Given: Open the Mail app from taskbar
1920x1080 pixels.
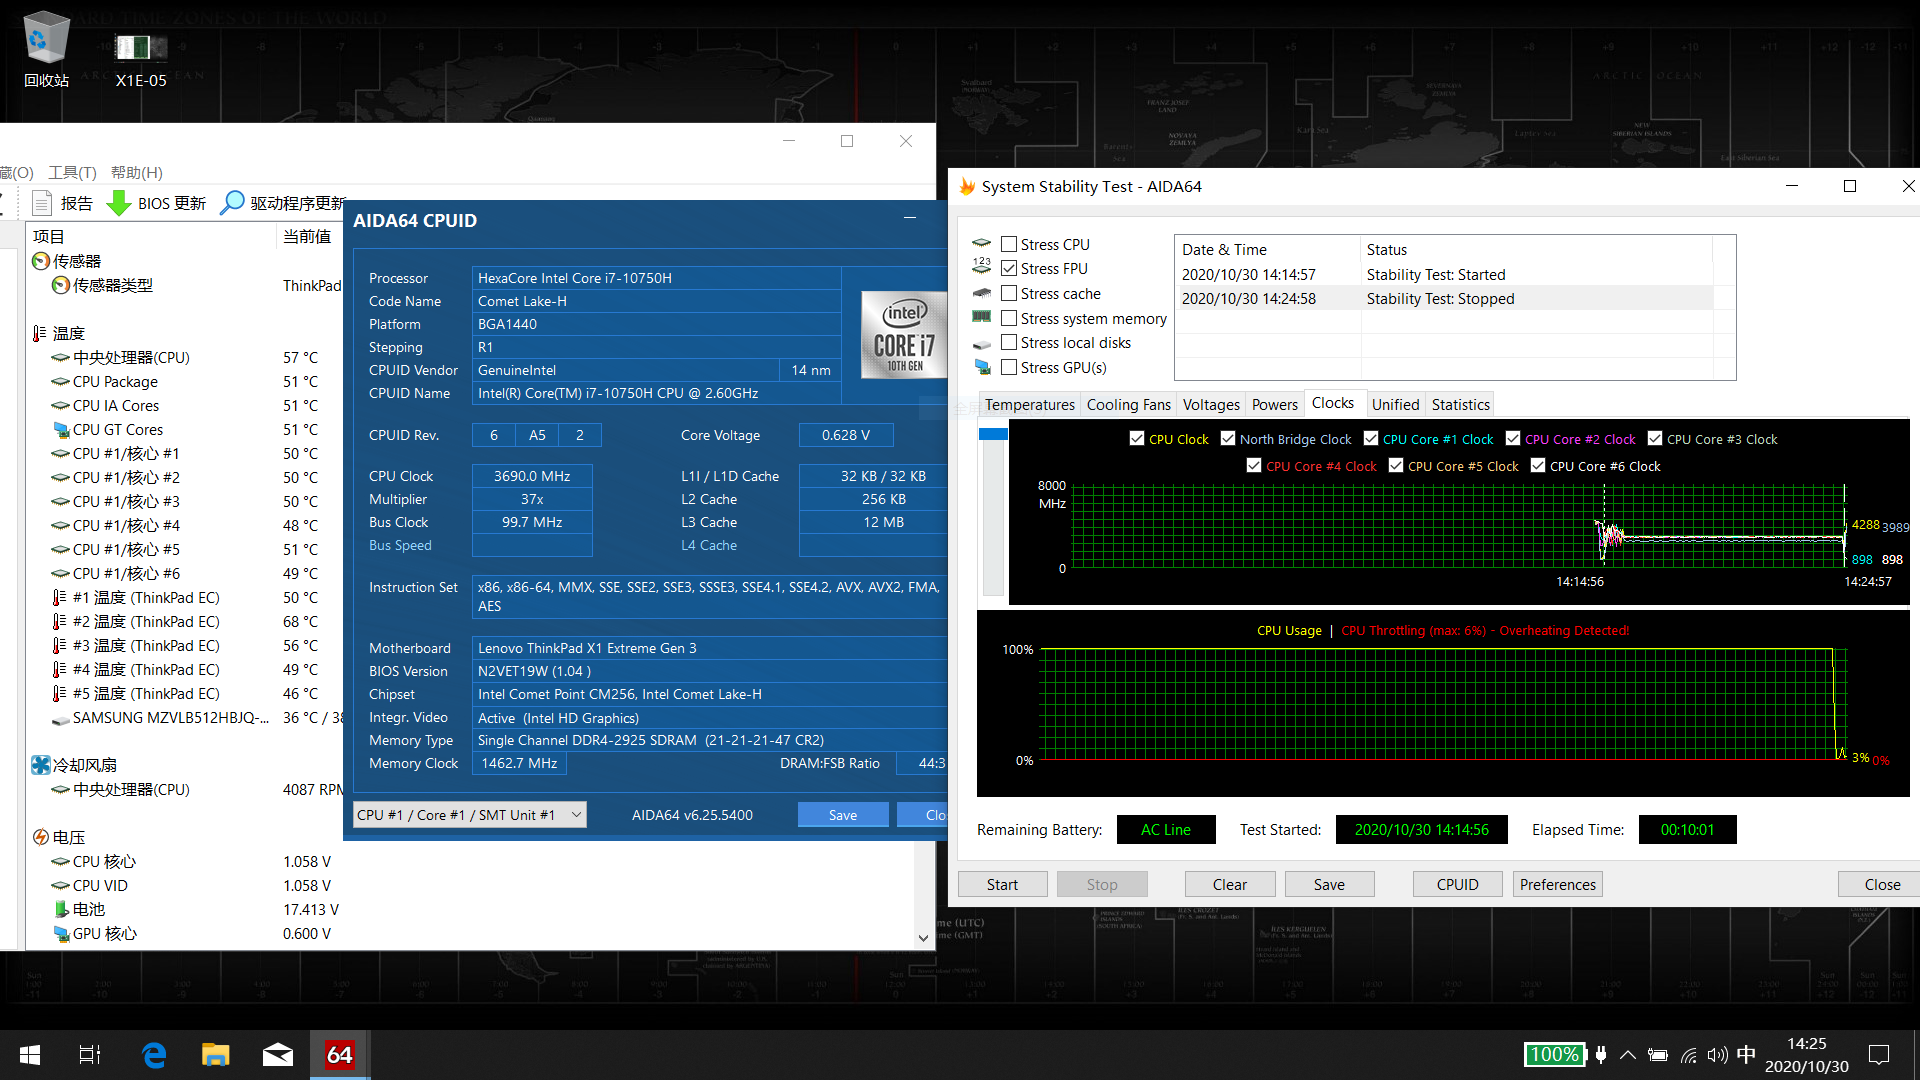Looking at the screenshot, I should (278, 1055).
